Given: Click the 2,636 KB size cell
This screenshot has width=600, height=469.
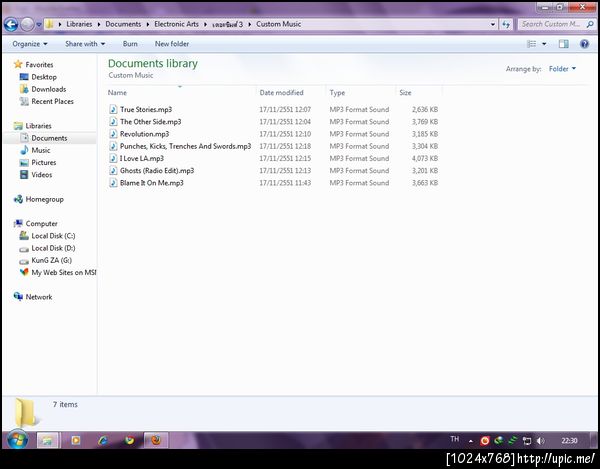Looking at the screenshot, I should click(425, 109).
